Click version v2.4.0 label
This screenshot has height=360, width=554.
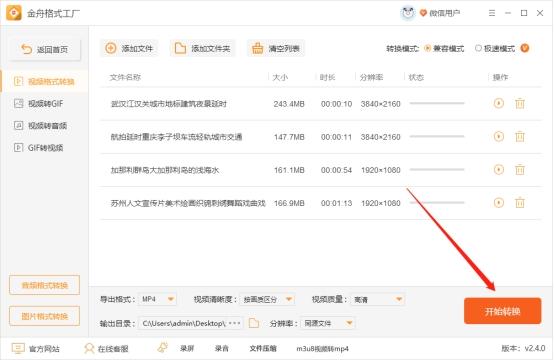[523, 348]
